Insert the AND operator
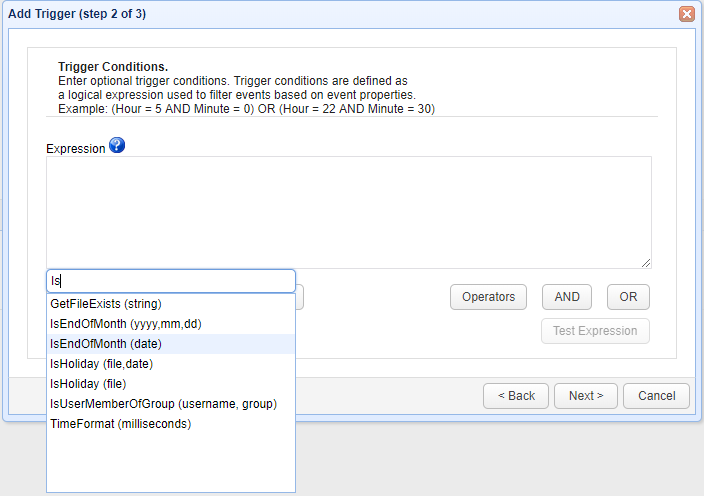The image size is (706, 498). [567, 297]
